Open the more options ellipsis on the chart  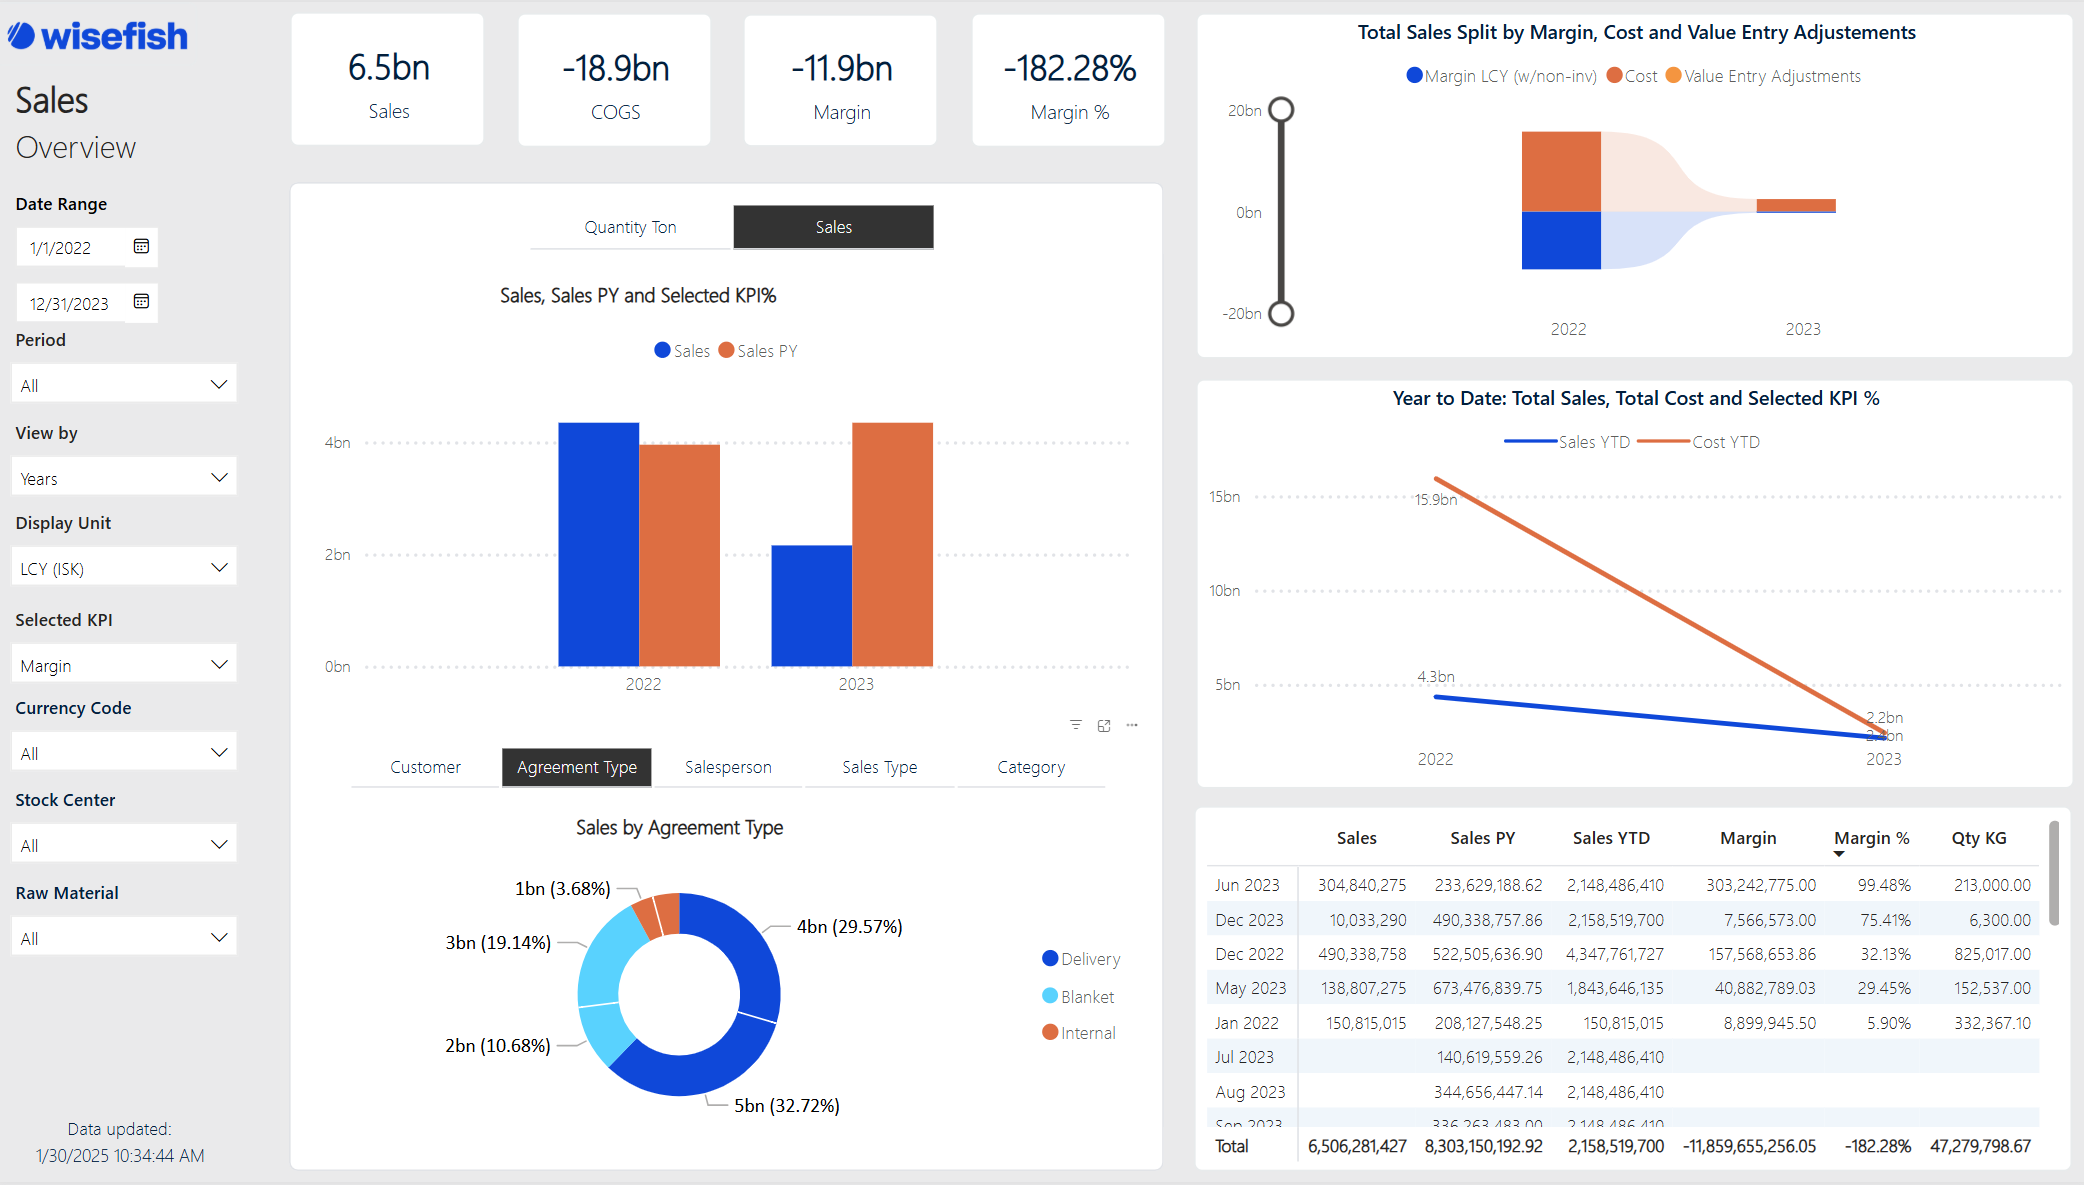click(x=1132, y=725)
